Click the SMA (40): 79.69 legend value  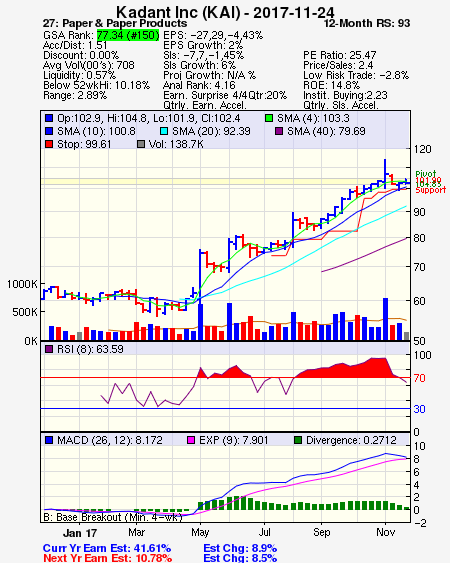click(326, 131)
